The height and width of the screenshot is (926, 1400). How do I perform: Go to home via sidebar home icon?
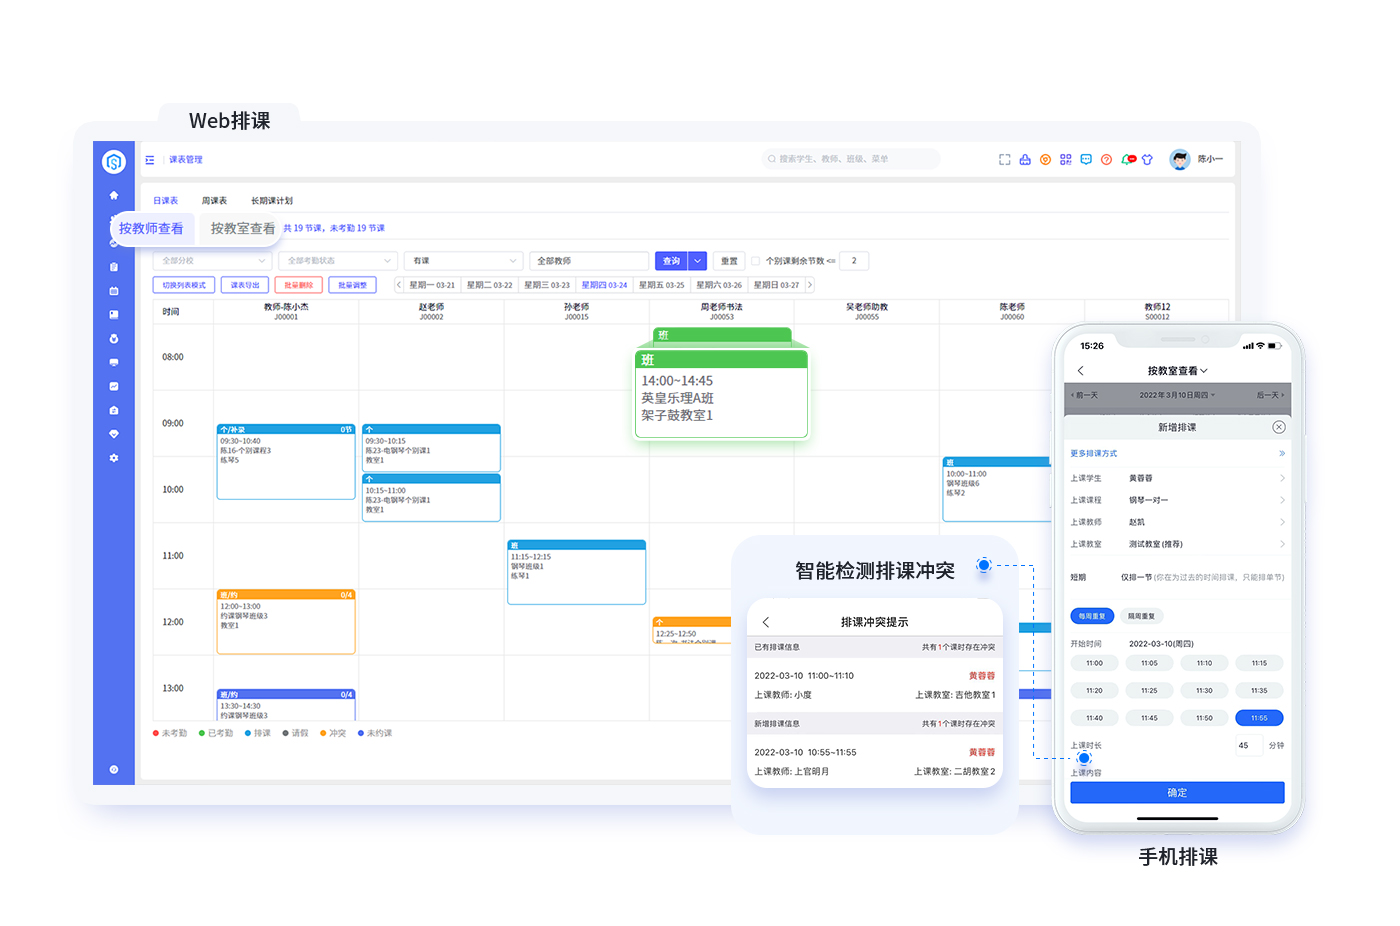(114, 195)
